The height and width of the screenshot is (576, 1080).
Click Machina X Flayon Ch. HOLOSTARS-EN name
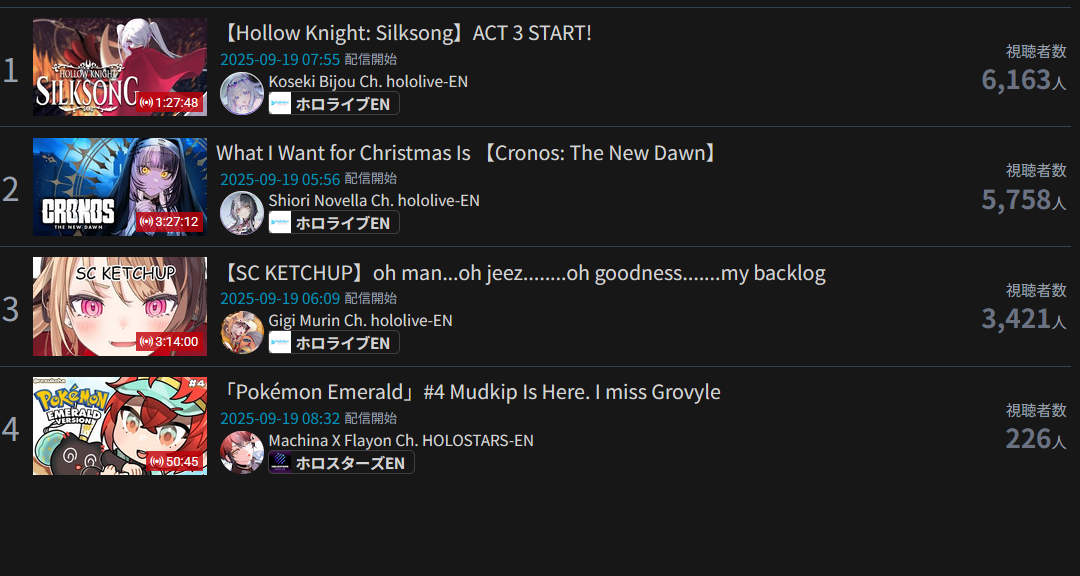401,440
